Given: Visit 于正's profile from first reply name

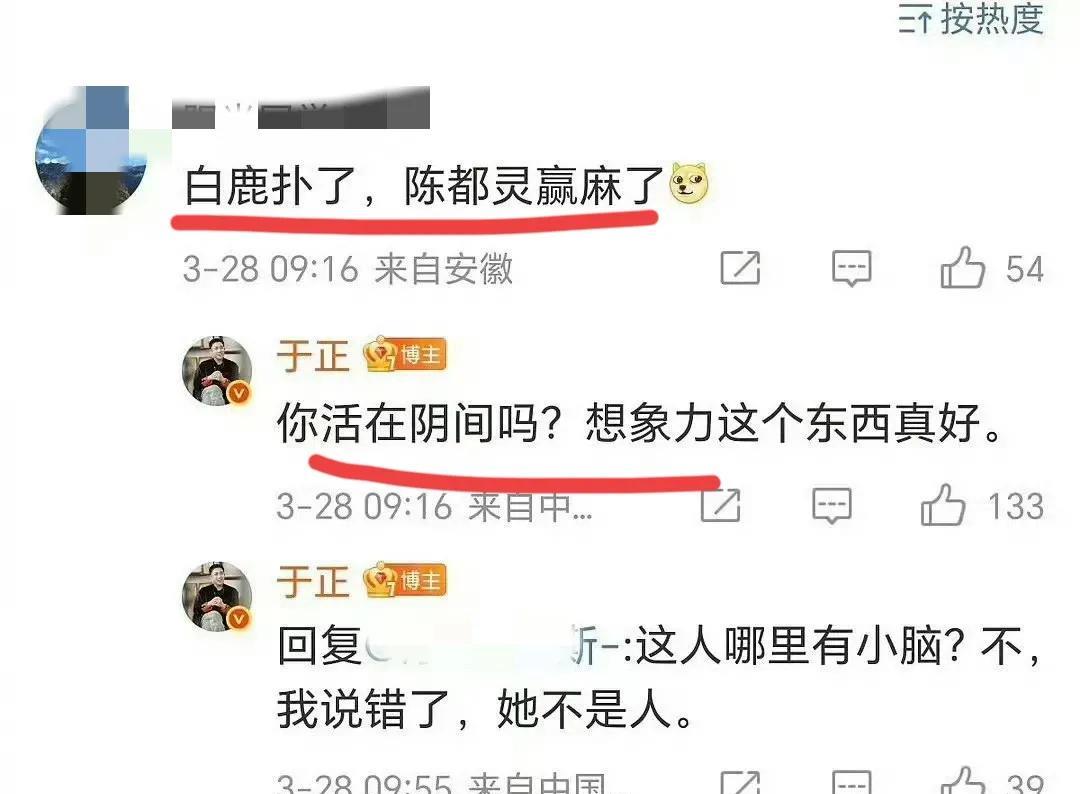Looking at the screenshot, I should point(313,356).
